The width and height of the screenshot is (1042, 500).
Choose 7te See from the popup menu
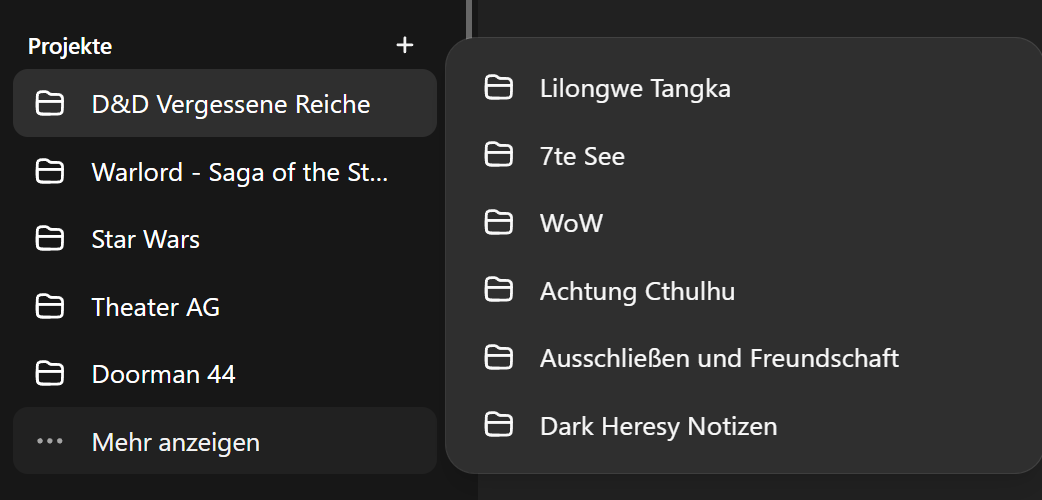pos(743,156)
